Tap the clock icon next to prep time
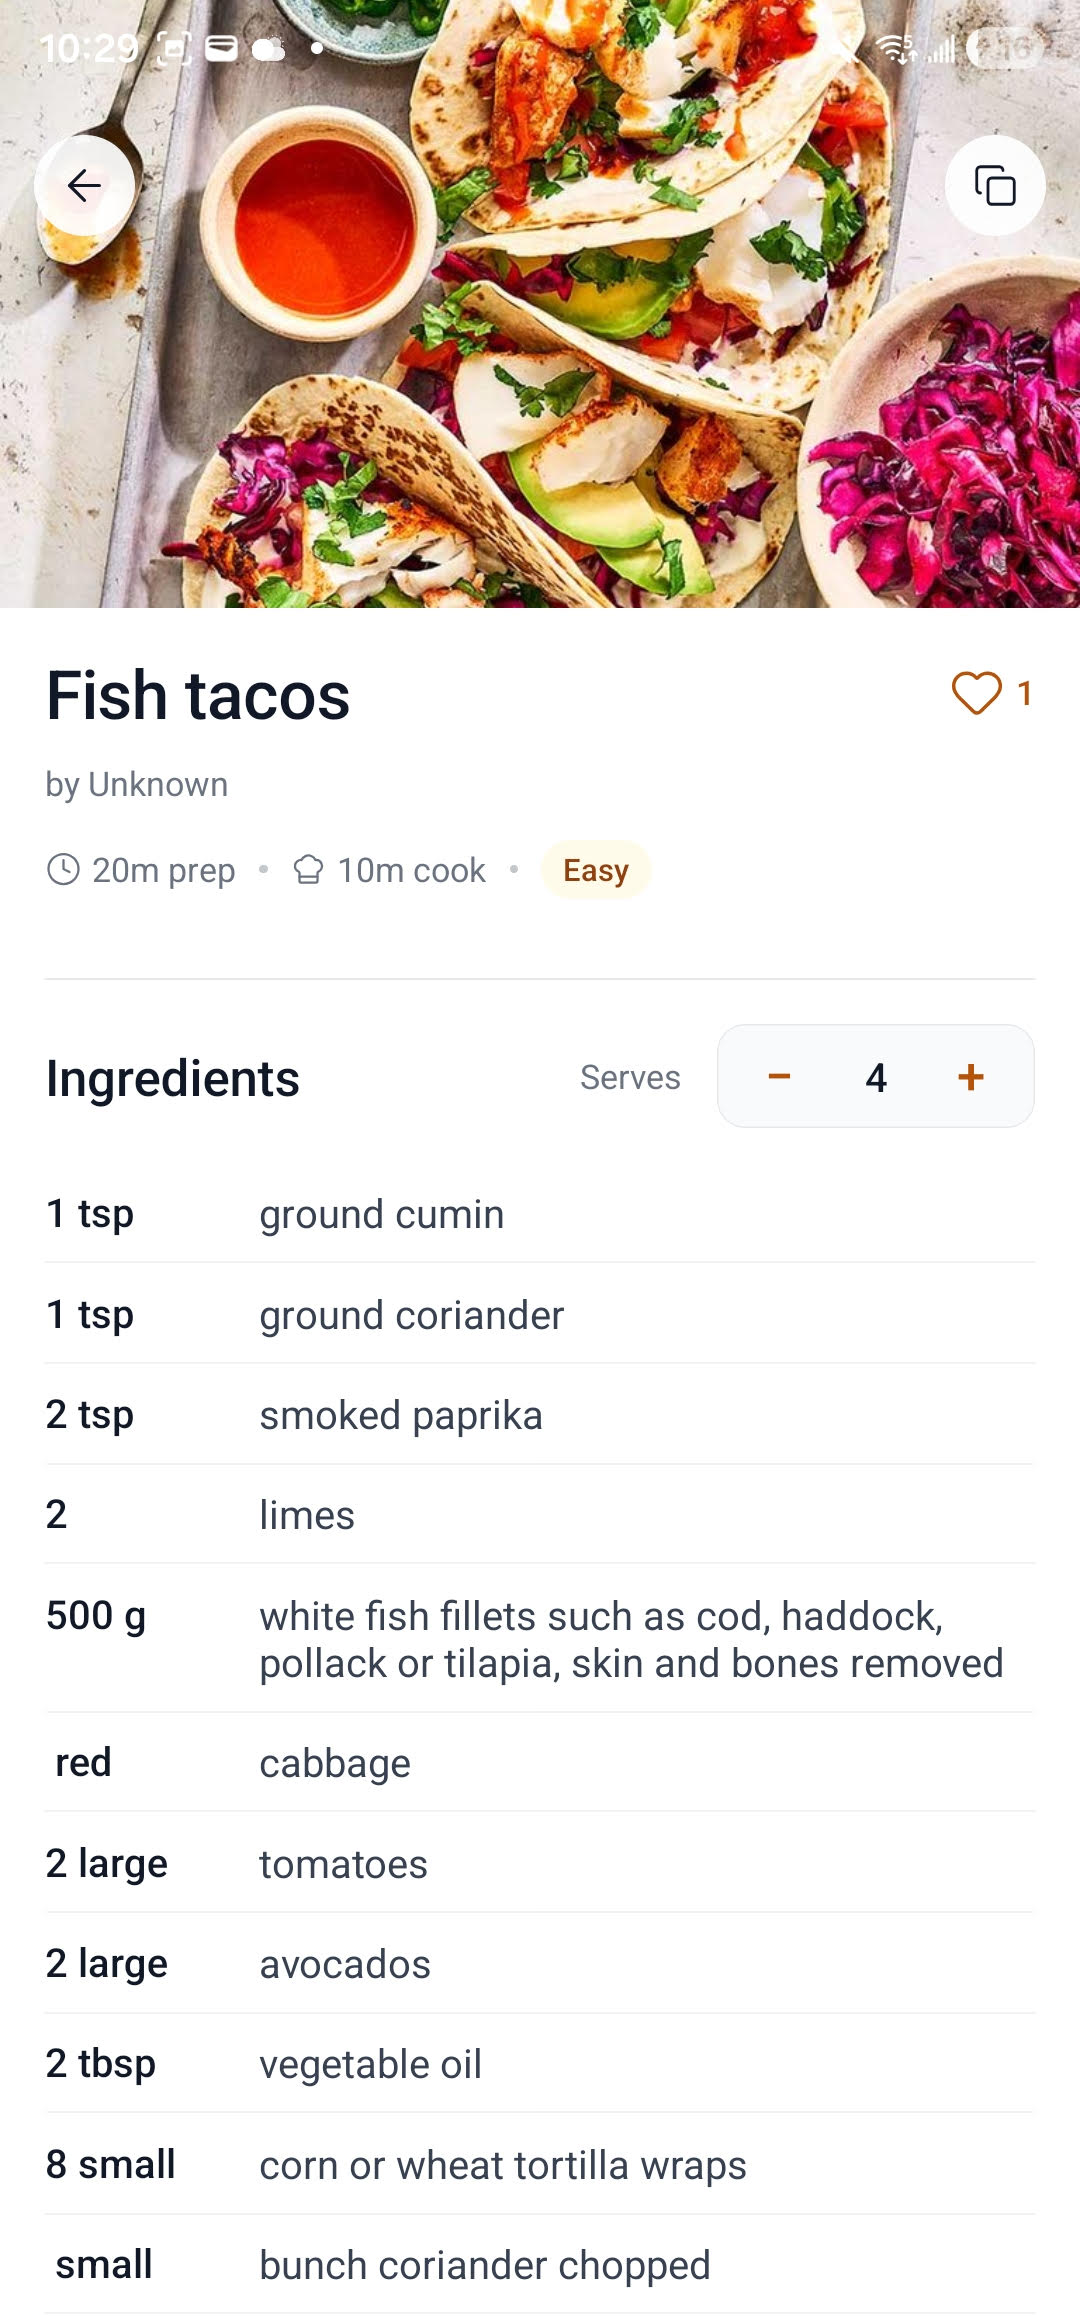This screenshot has height=2316, width=1080. point(63,870)
